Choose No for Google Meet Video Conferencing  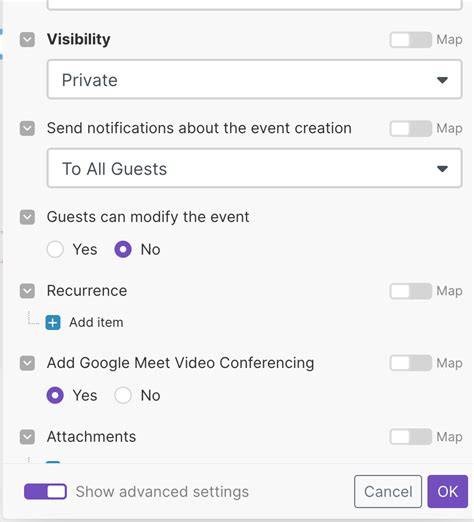[x=123, y=395]
